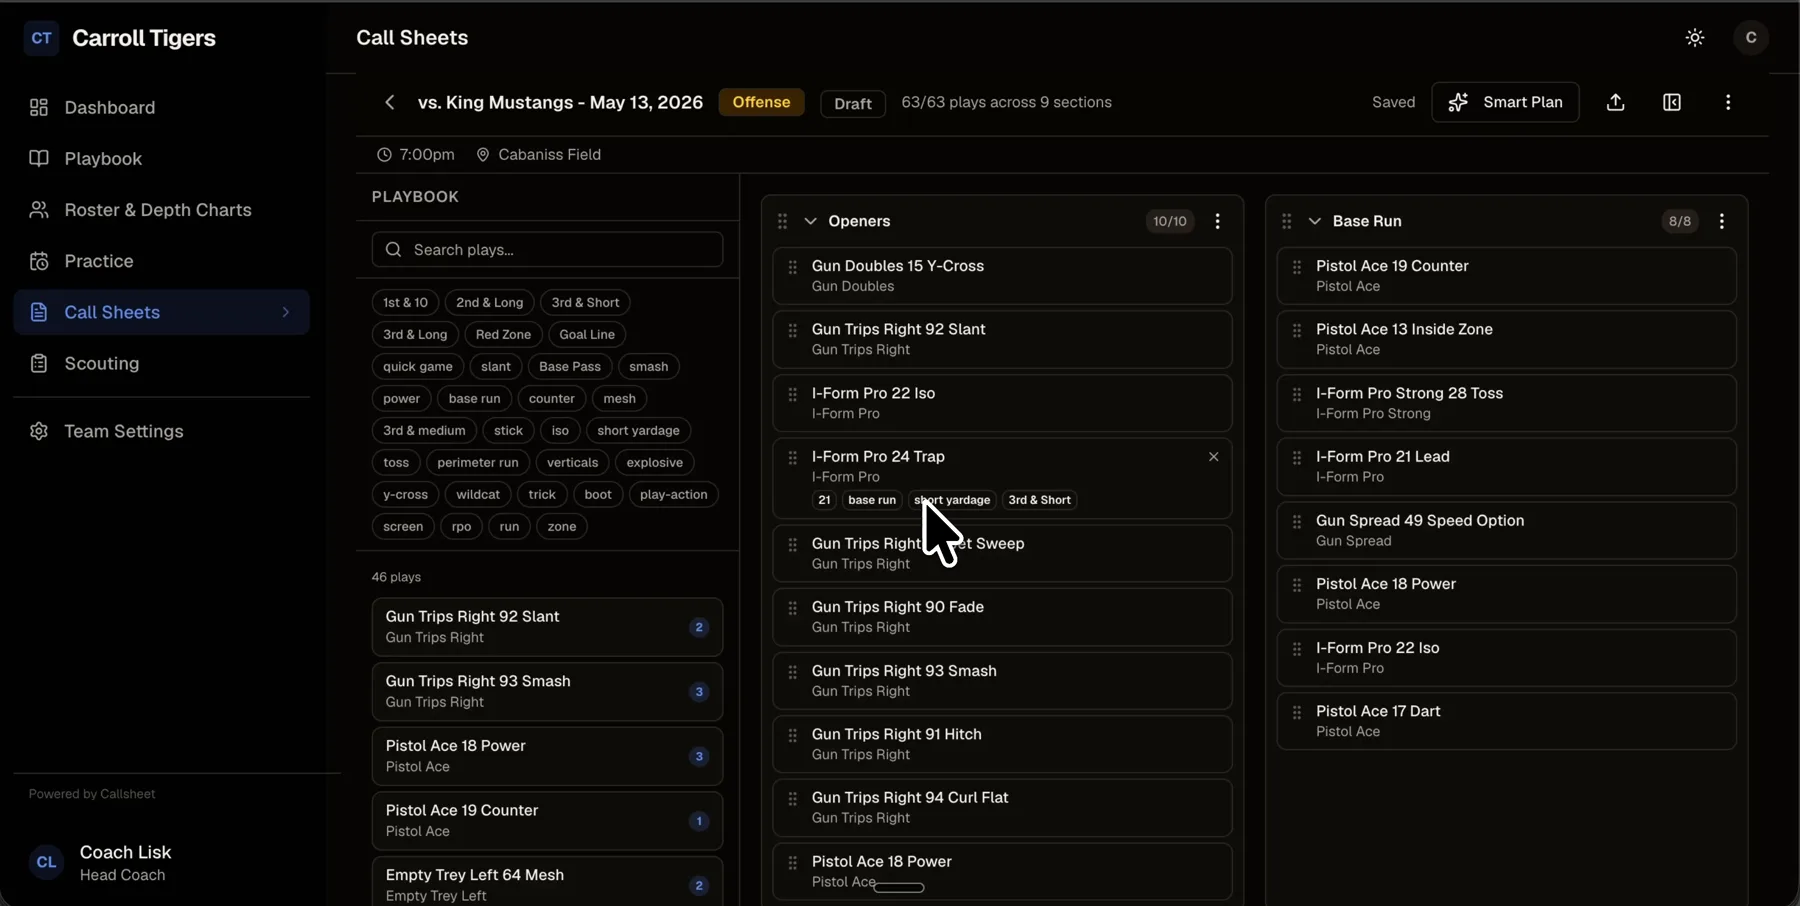1800x906 pixels.
Task: Open Practice in the sidebar
Action: click(161, 261)
